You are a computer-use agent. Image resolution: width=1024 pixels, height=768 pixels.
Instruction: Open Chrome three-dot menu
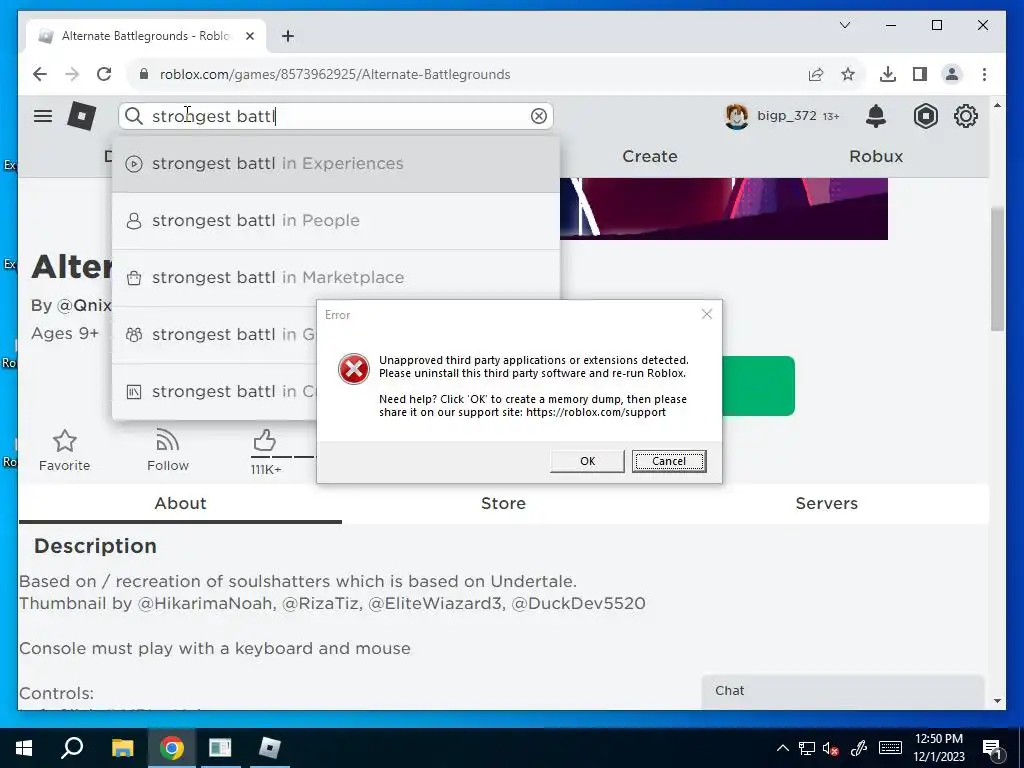[x=984, y=74]
